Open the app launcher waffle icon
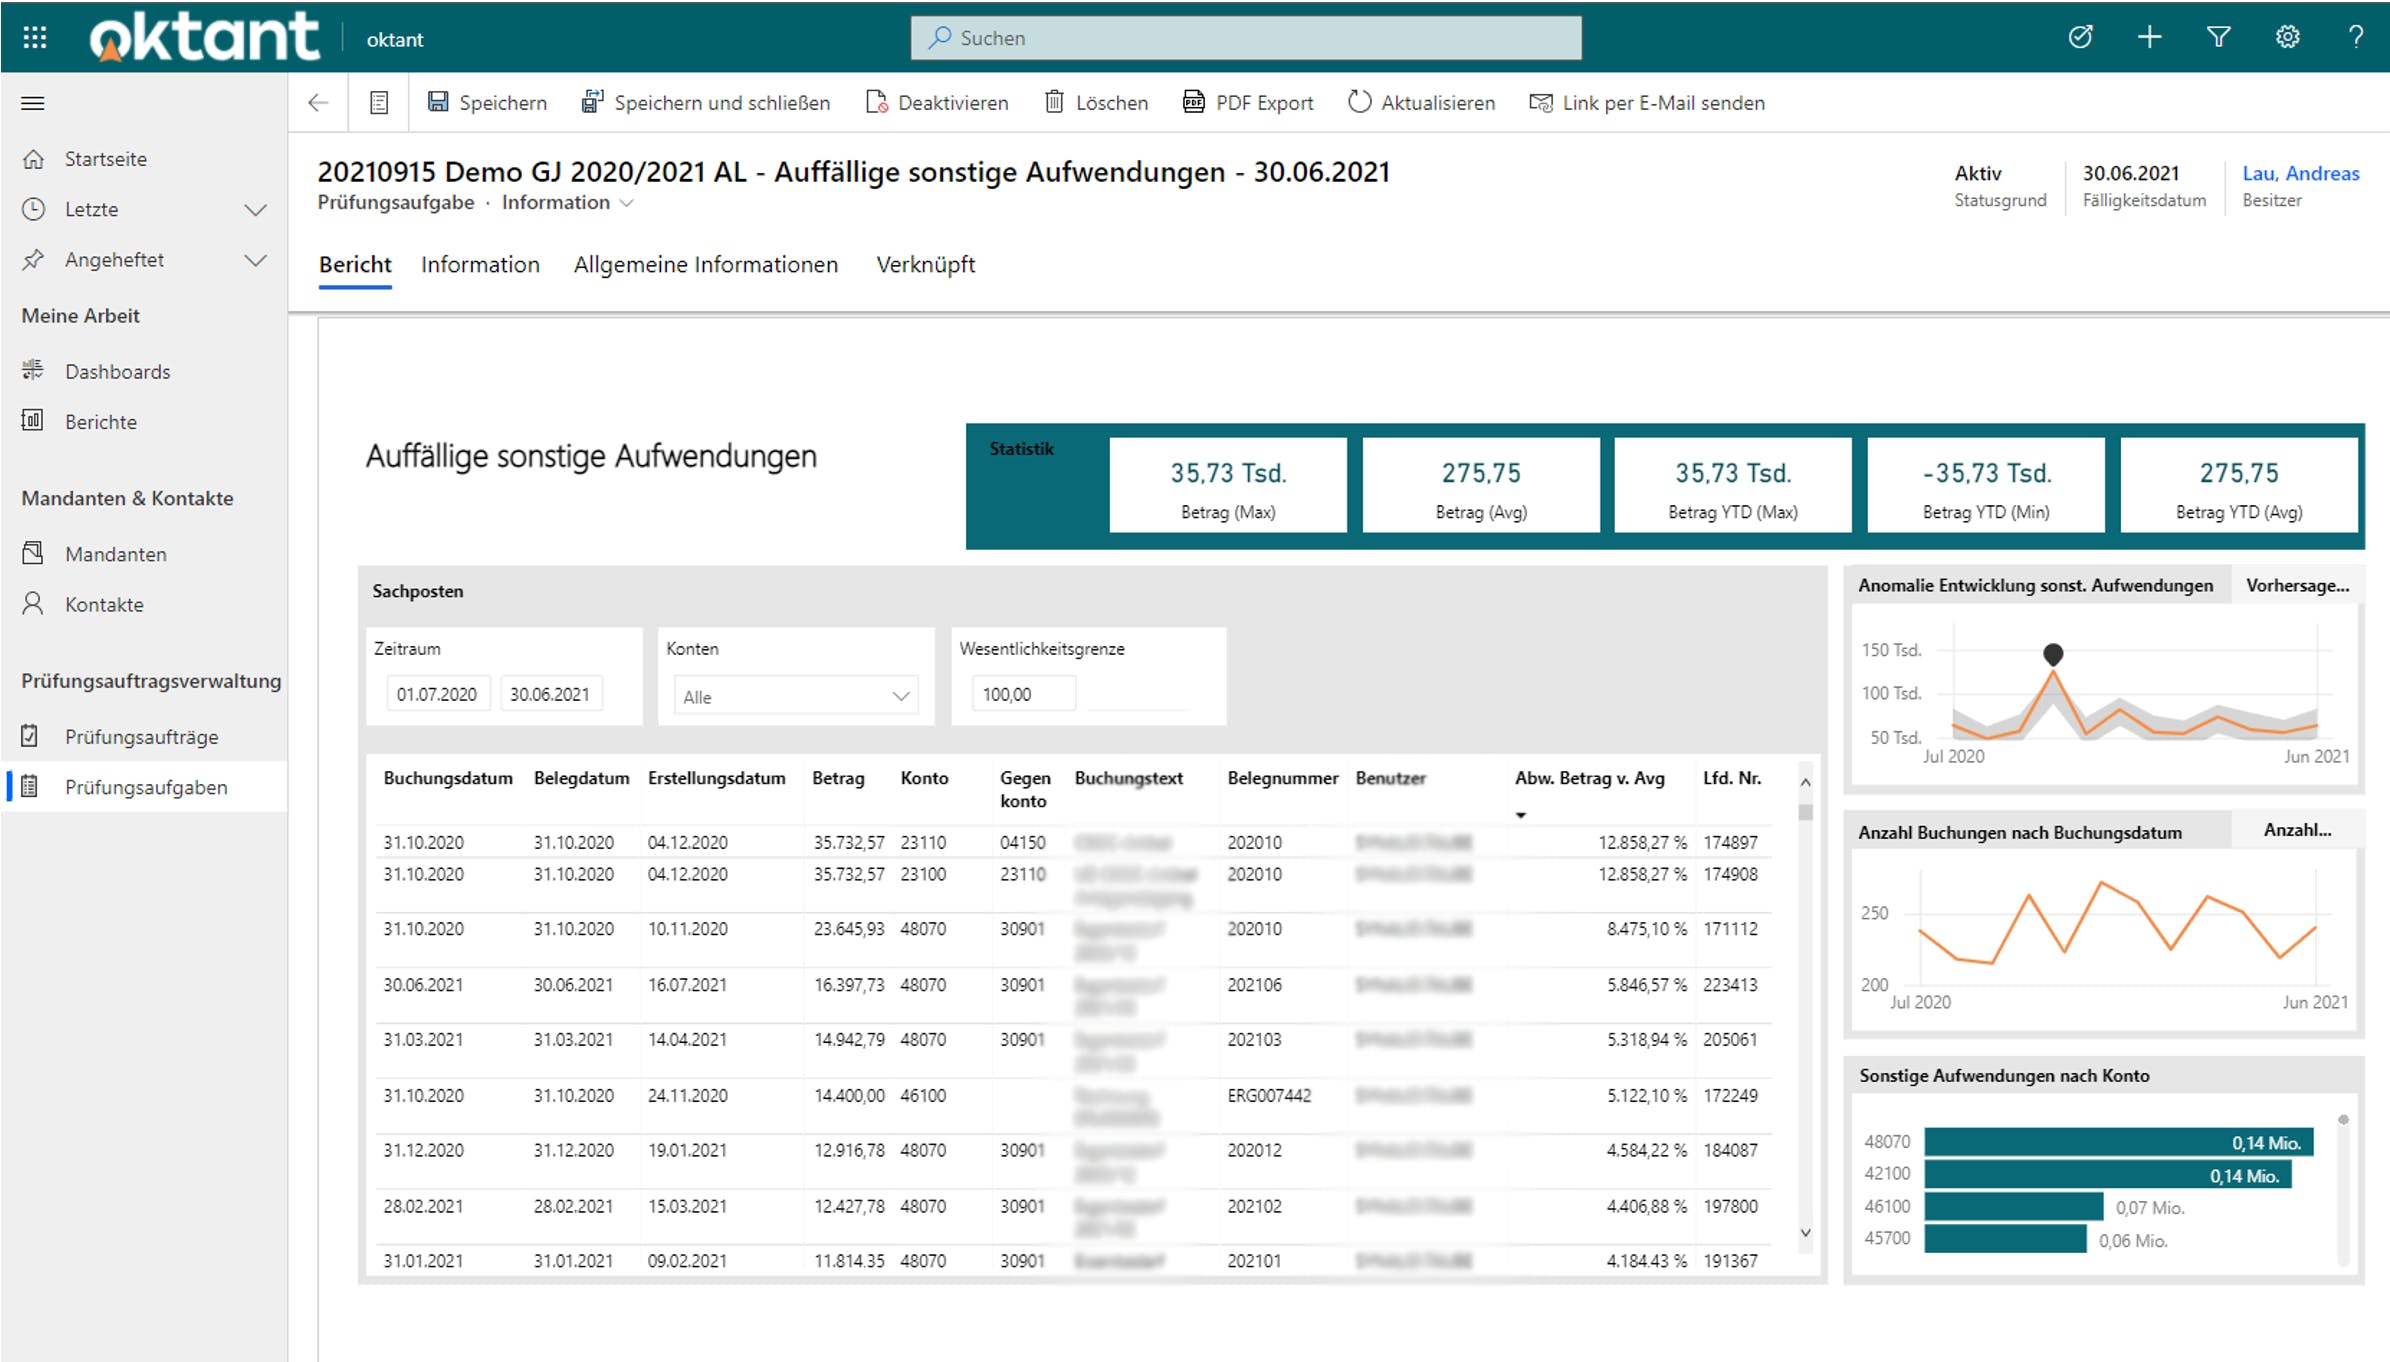This screenshot has width=2390, height=1362. pyautogui.click(x=34, y=38)
